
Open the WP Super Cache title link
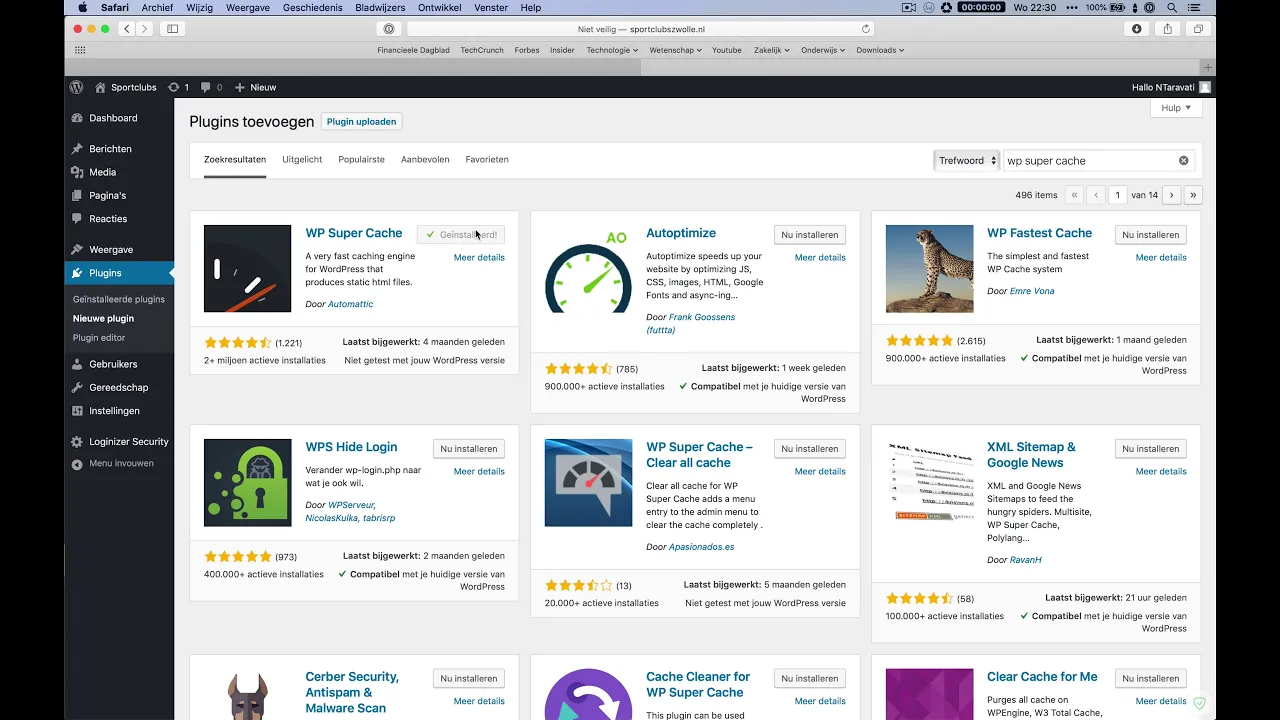click(x=354, y=233)
